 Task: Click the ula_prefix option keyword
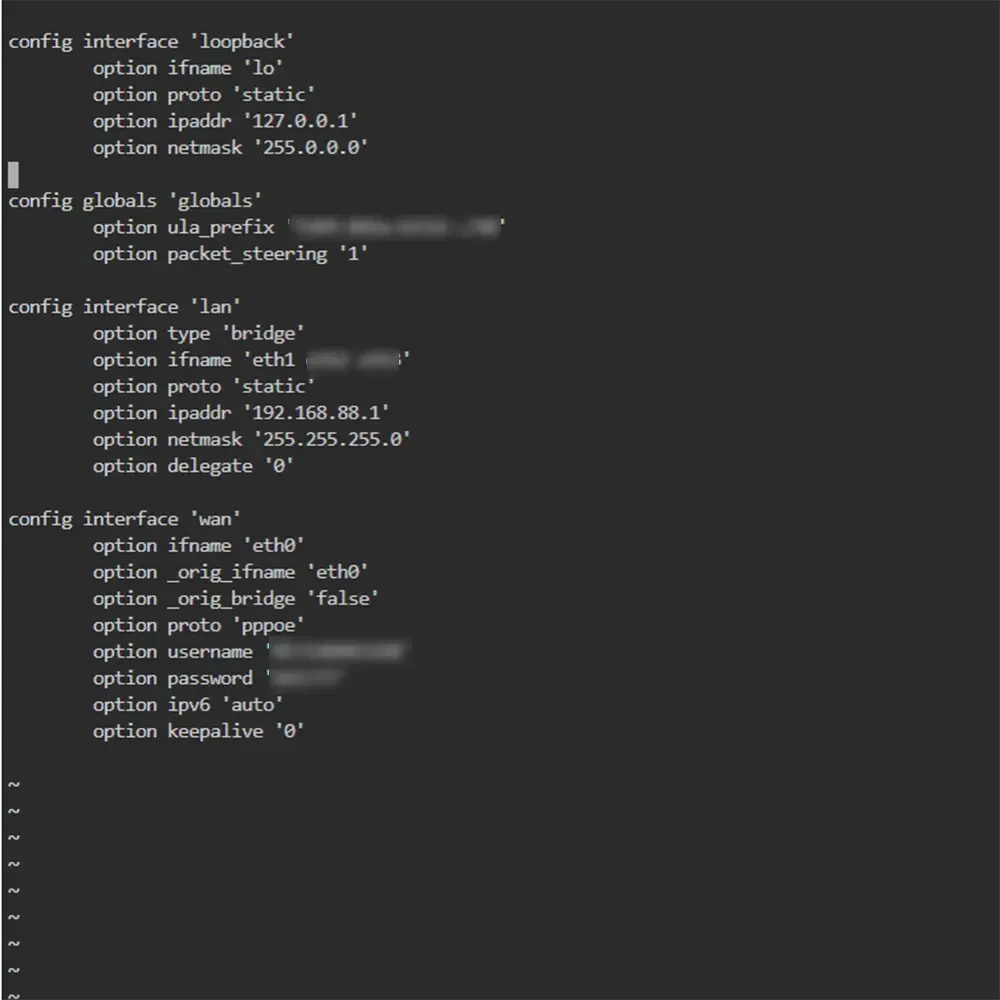tap(221, 227)
